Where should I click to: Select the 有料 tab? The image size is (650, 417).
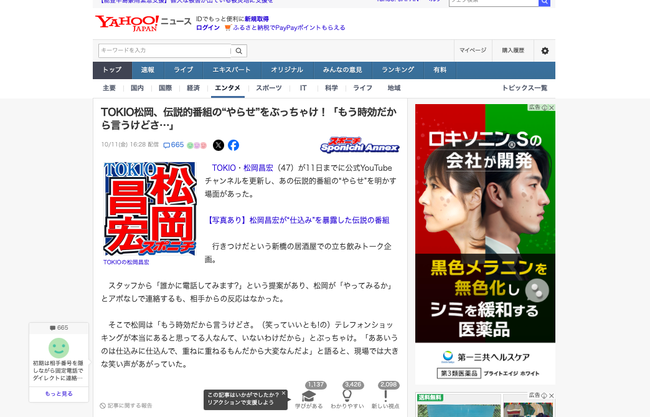[x=440, y=70]
